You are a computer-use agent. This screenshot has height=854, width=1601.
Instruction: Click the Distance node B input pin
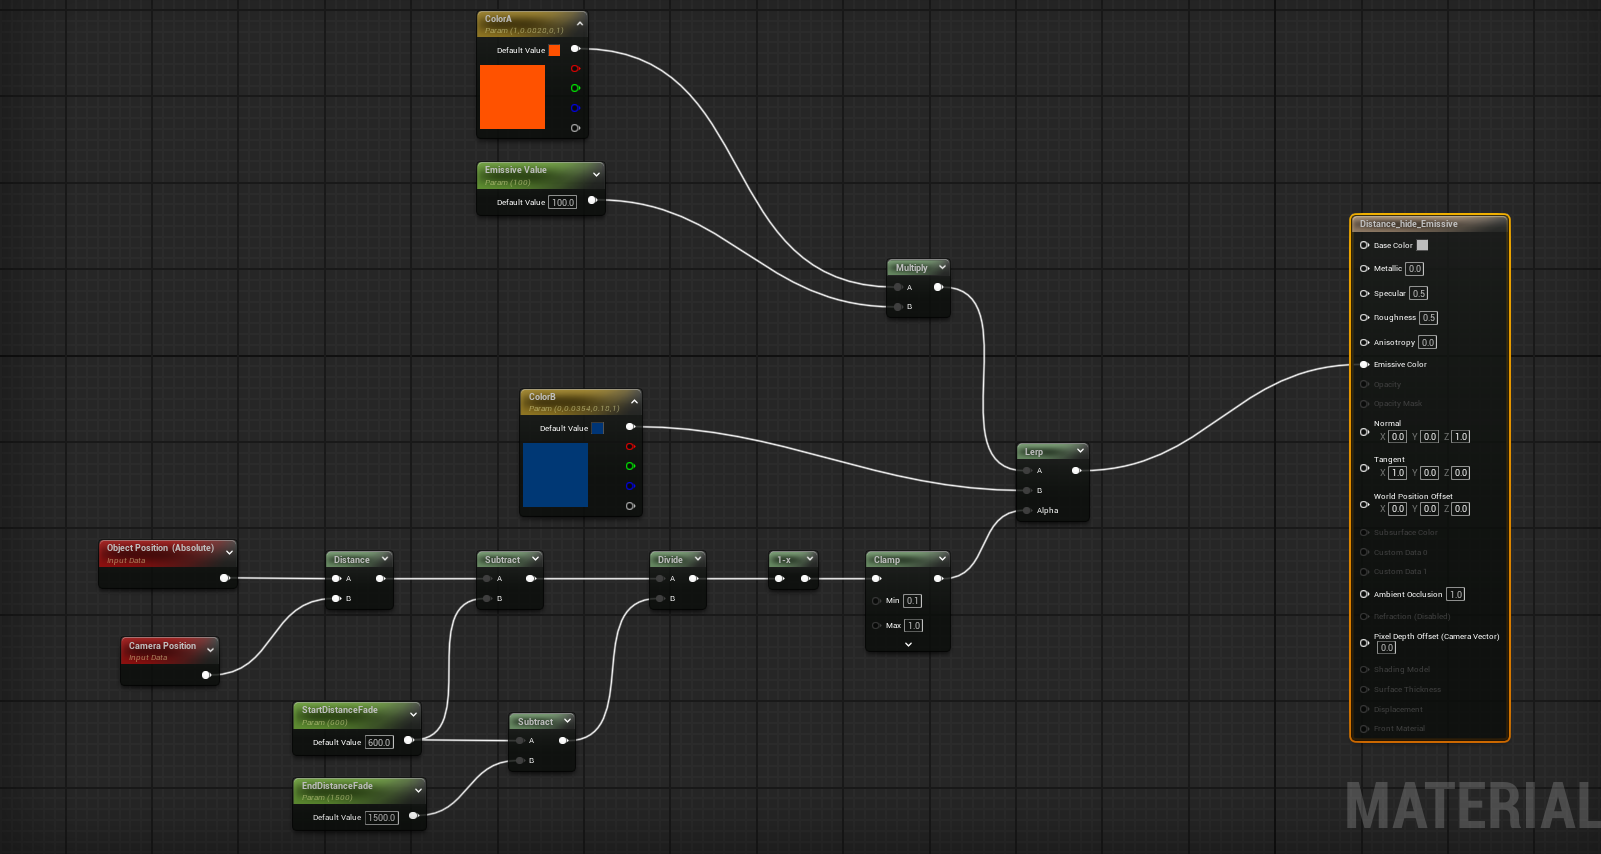pos(336,599)
